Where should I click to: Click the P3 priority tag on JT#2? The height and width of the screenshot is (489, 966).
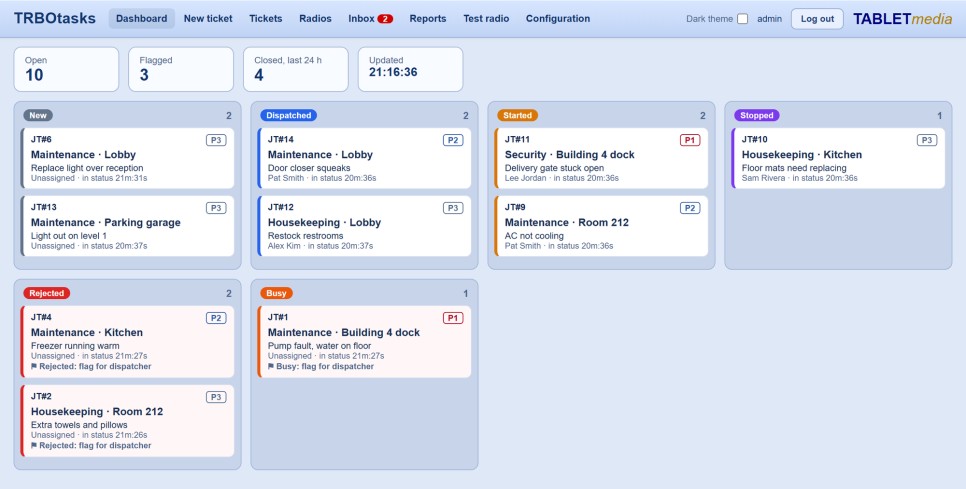[x=216, y=397]
